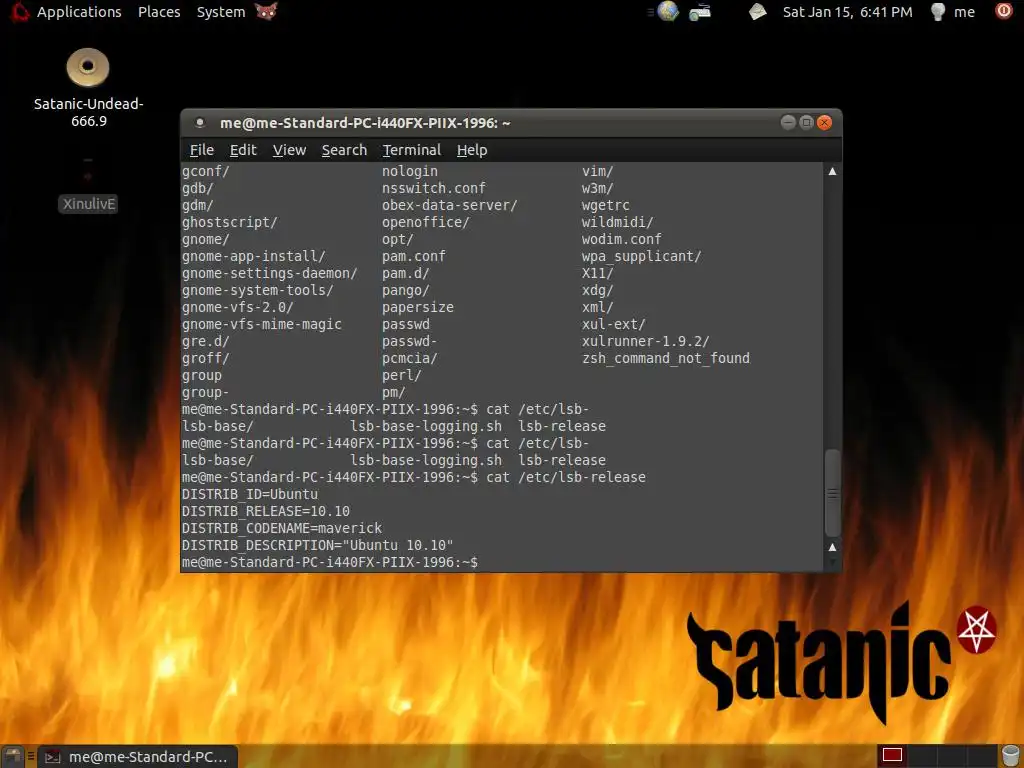Select the XinulivE desktop item
Image resolution: width=1024 pixels, height=768 pixels.
88,204
